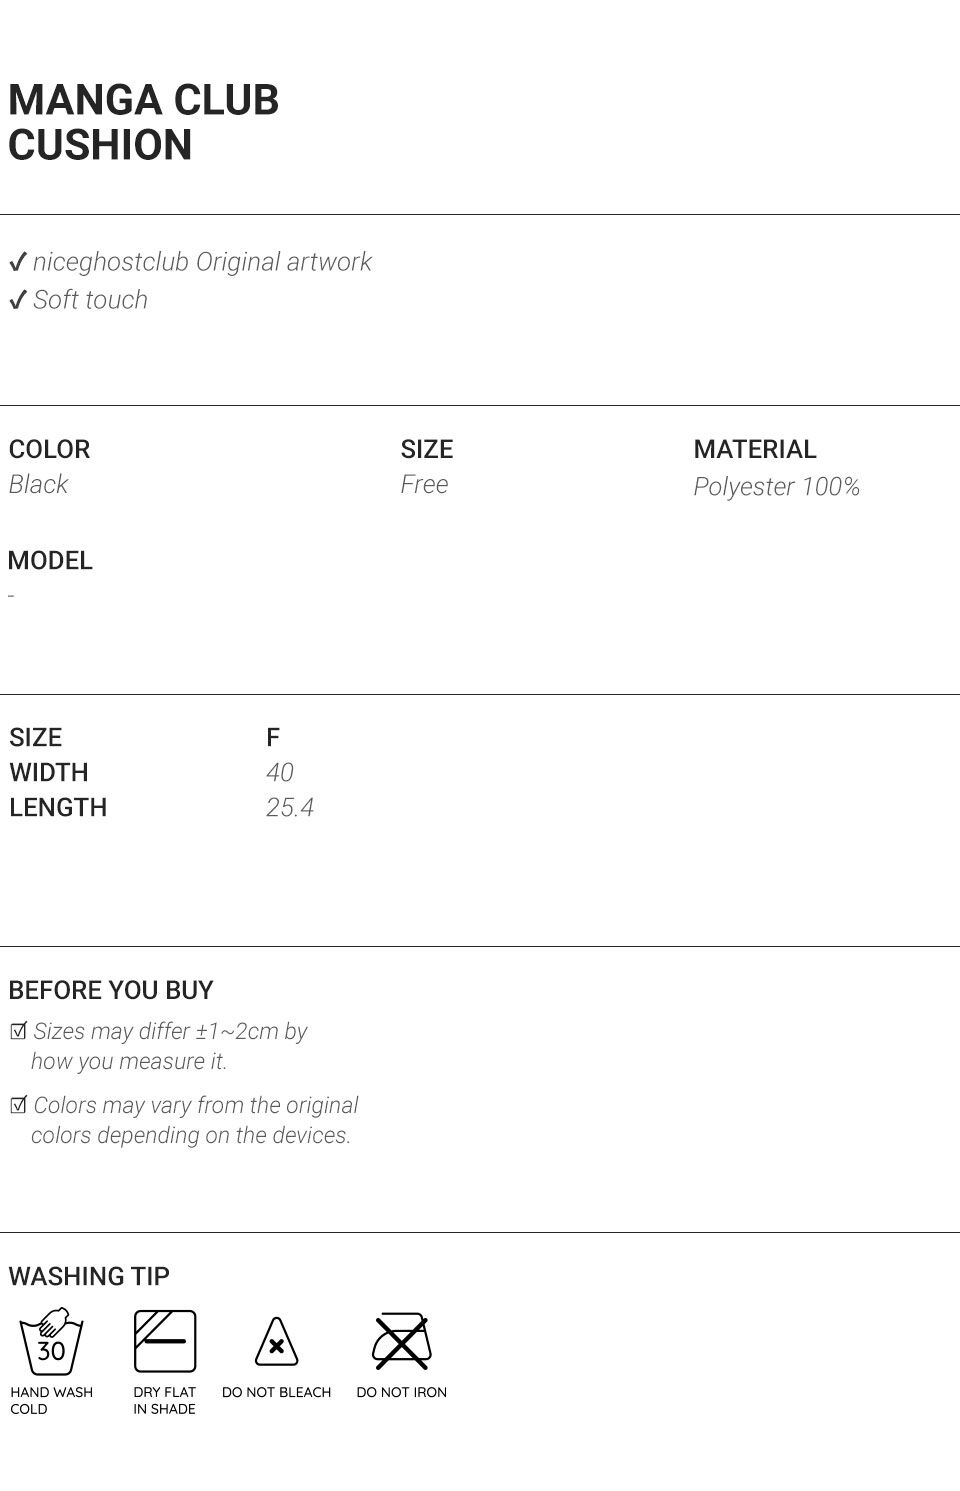Screen dimensions: 960x1491
Task: Select the Free size value
Action: [424, 484]
